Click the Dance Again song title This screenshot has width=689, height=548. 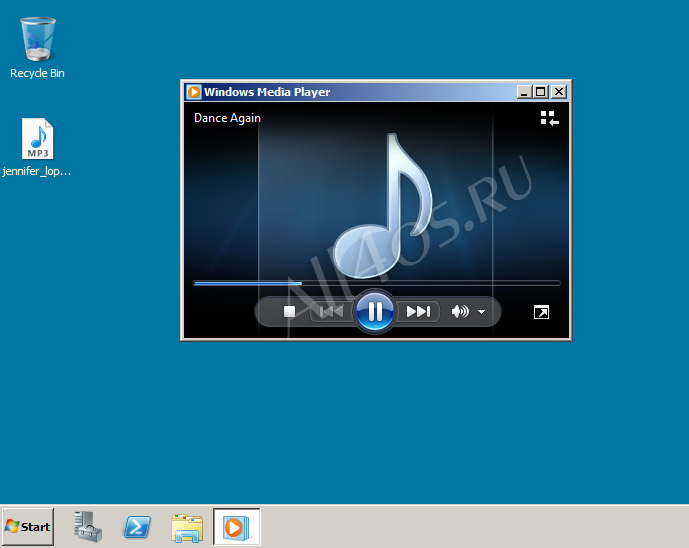(227, 118)
